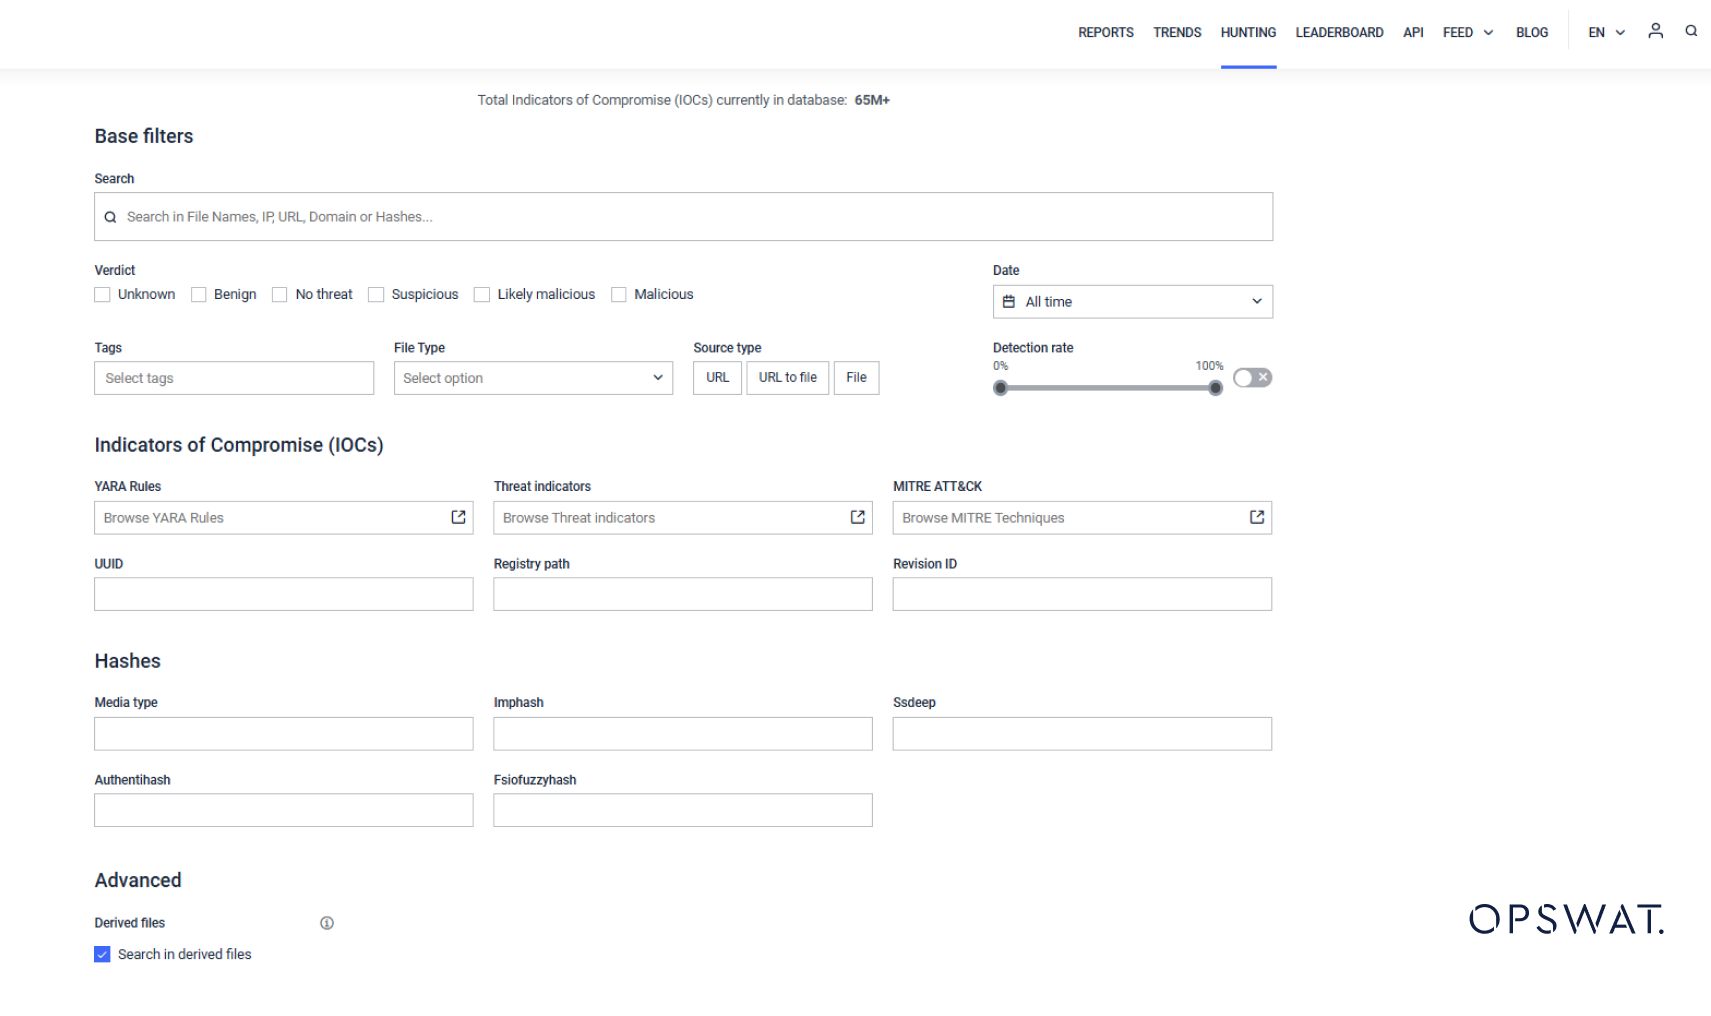Click the calendar icon in the Date selector
Screen dimensions: 1711x1016
[x=1011, y=301]
